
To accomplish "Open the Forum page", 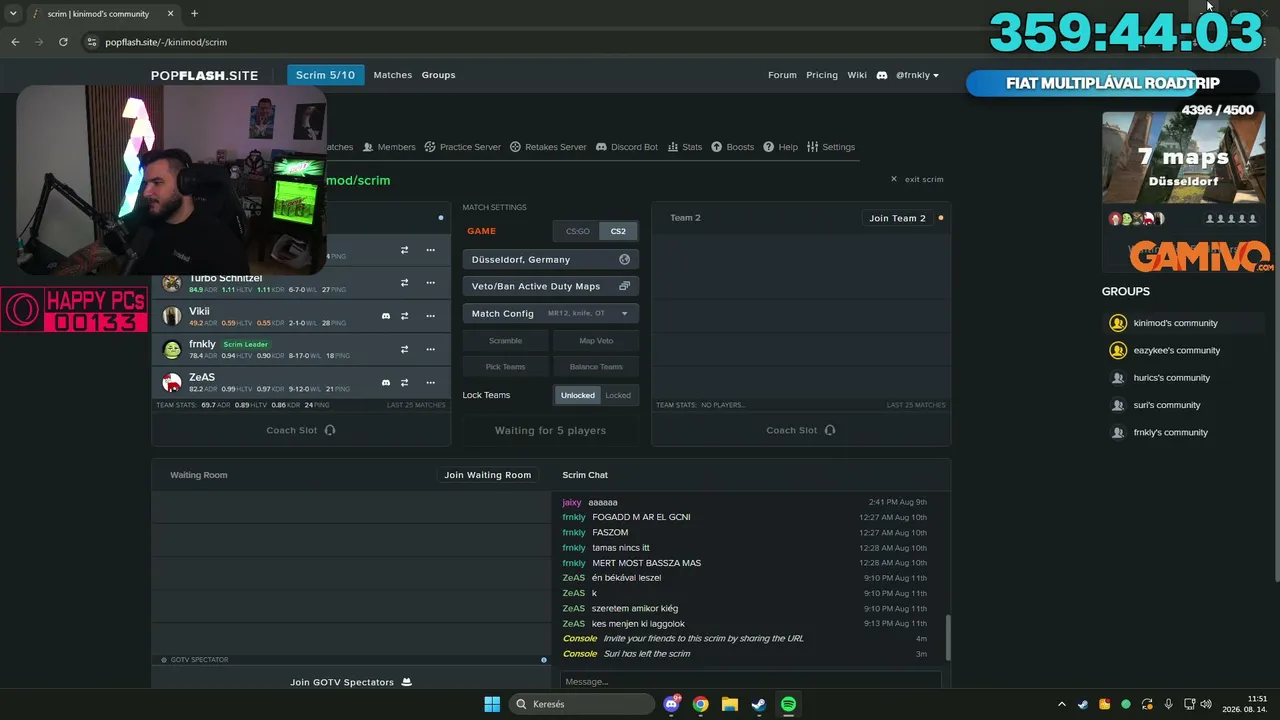I will [x=782, y=75].
